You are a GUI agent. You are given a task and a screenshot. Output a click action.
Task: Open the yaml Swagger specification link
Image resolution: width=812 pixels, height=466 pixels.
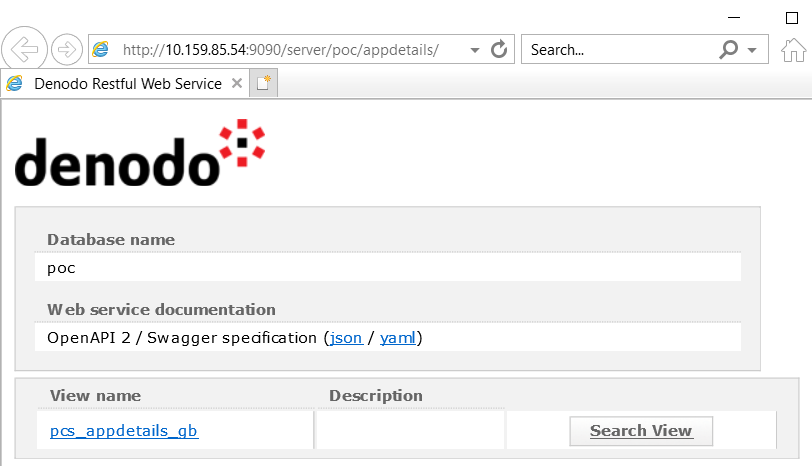(x=397, y=338)
